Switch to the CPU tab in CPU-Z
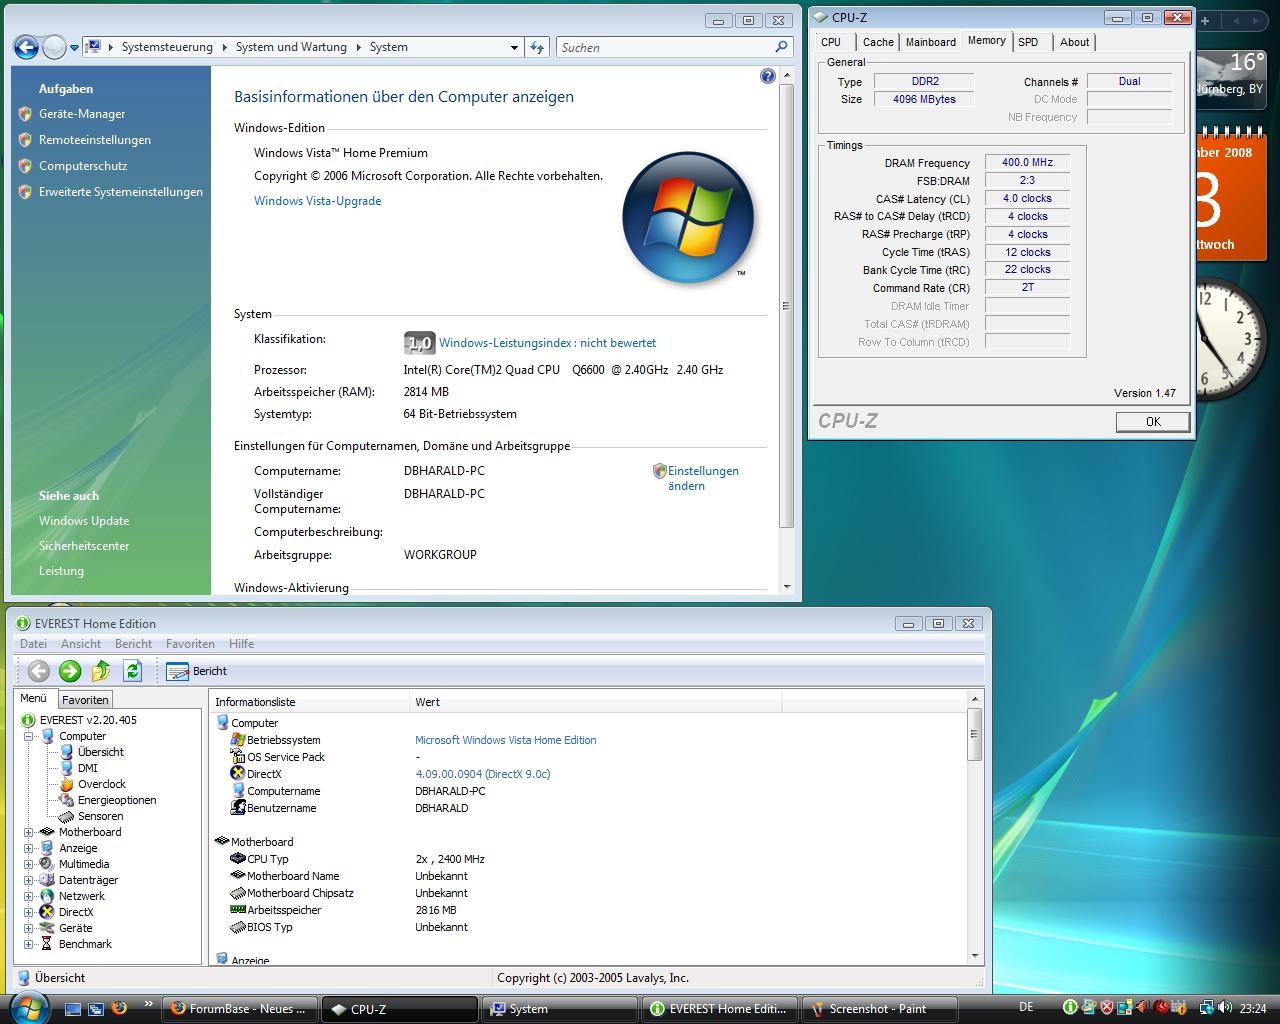 tap(831, 42)
